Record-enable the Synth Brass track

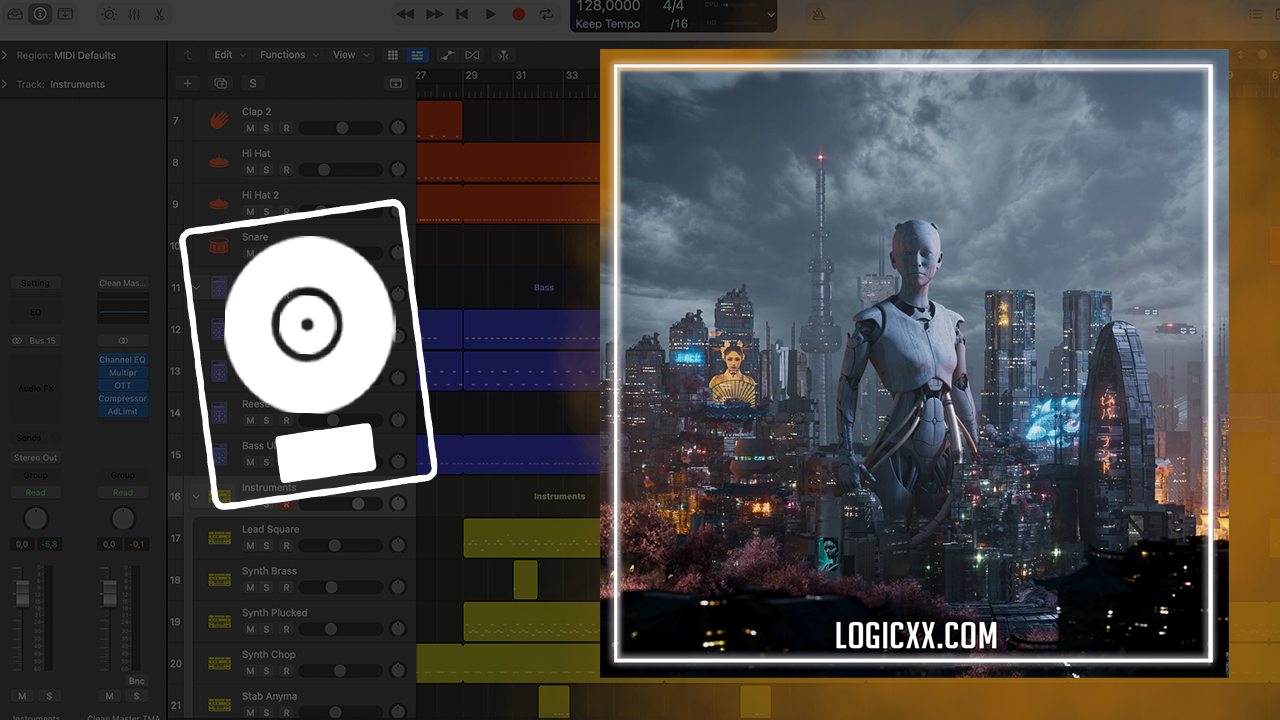286,588
